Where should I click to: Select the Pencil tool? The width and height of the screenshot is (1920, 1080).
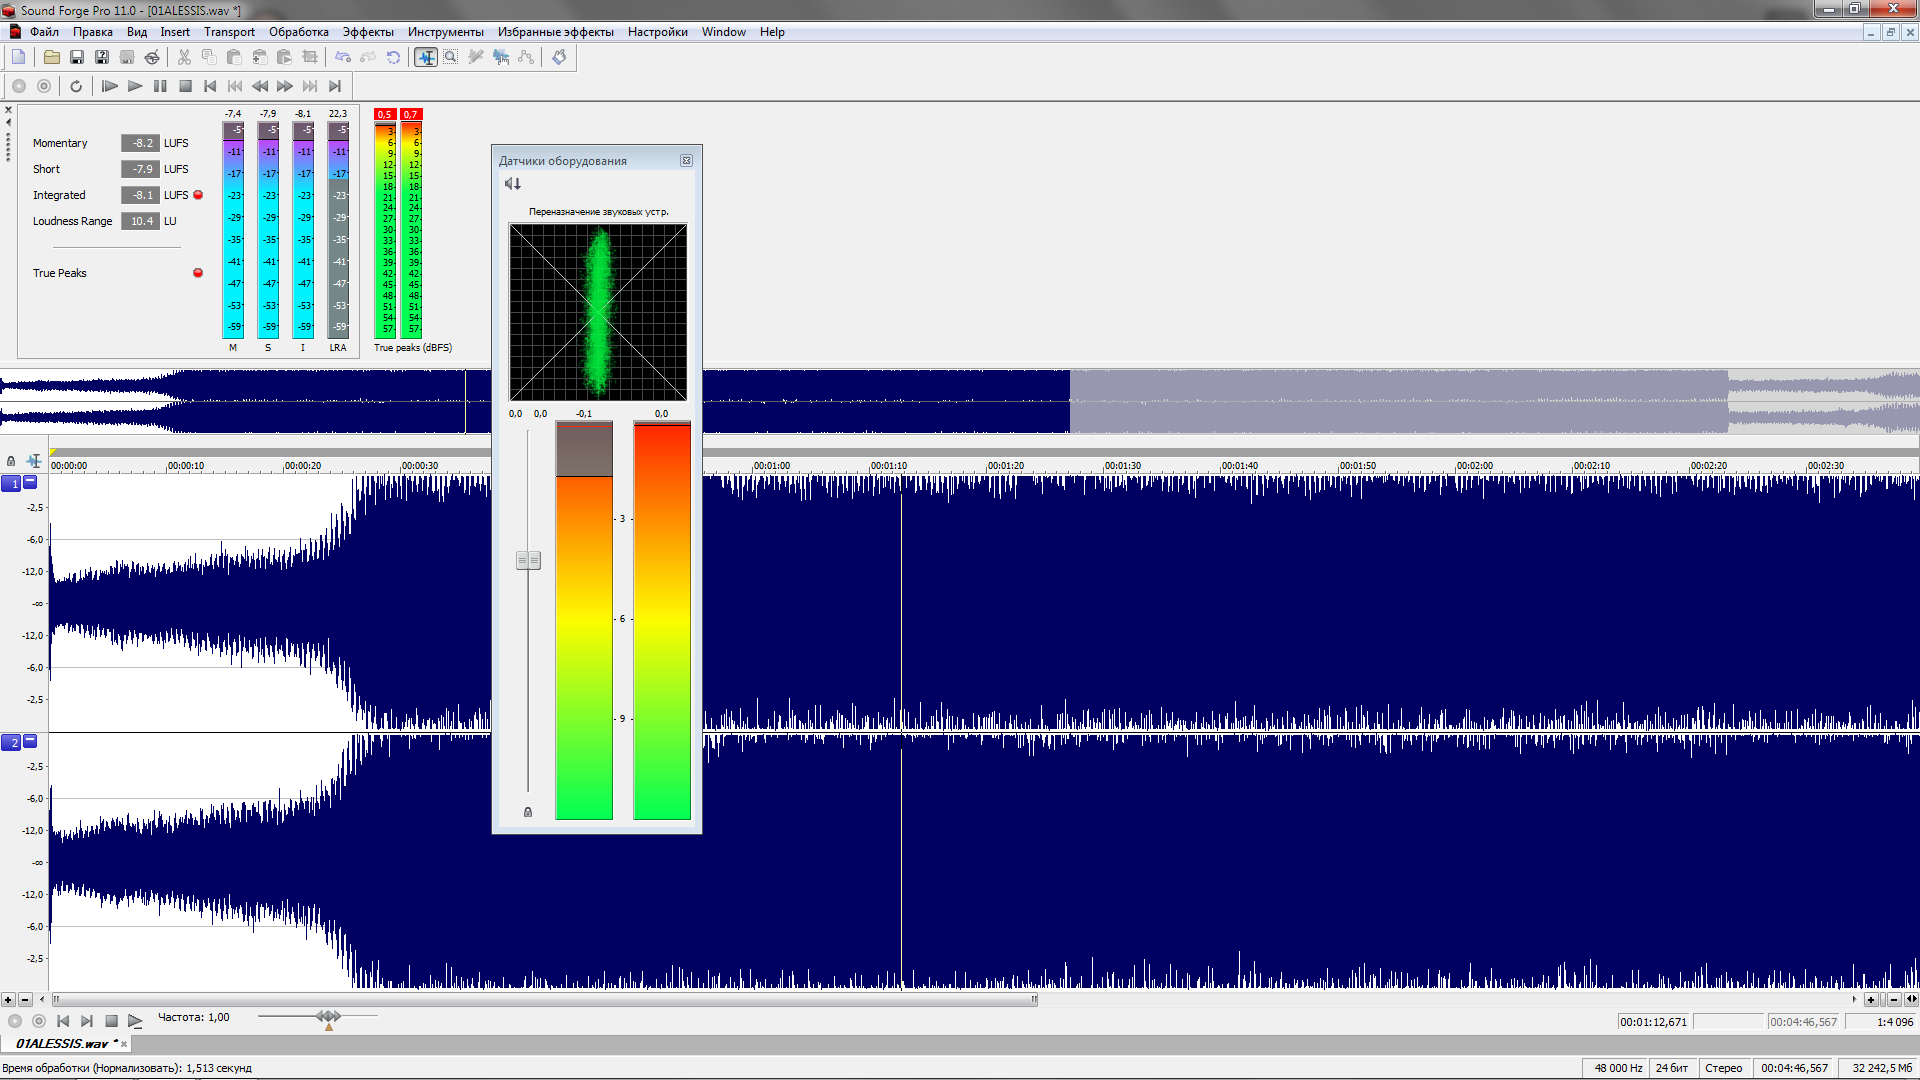pos(476,57)
